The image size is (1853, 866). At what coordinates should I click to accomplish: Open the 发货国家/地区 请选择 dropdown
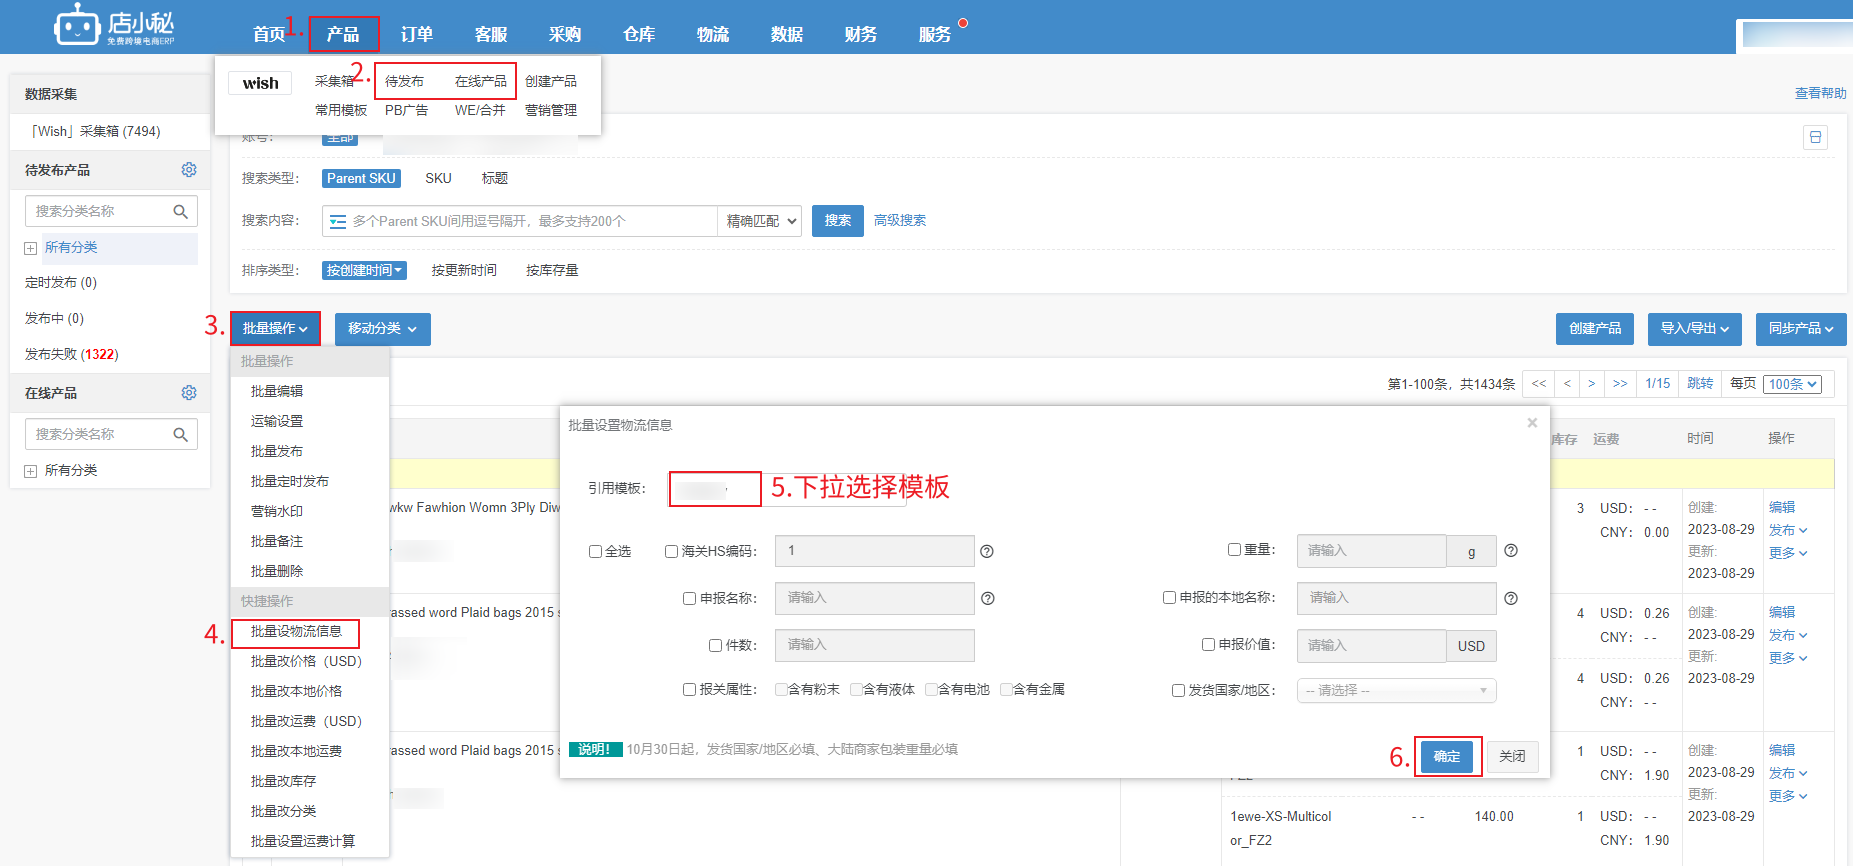[1396, 690]
